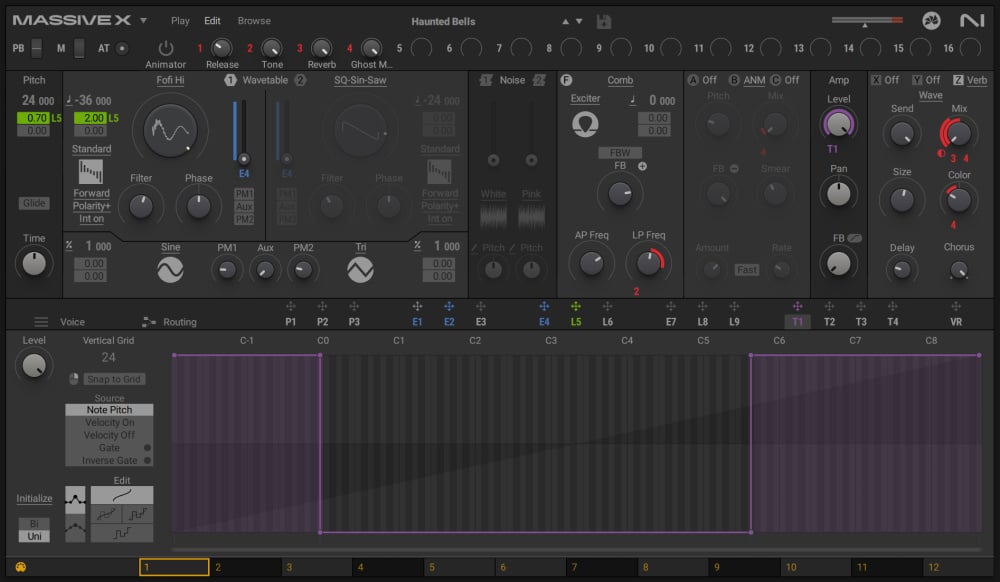Image resolution: width=1000 pixels, height=582 pixels.
Task: Select Note Pitch as source
Action: point(109,410)
